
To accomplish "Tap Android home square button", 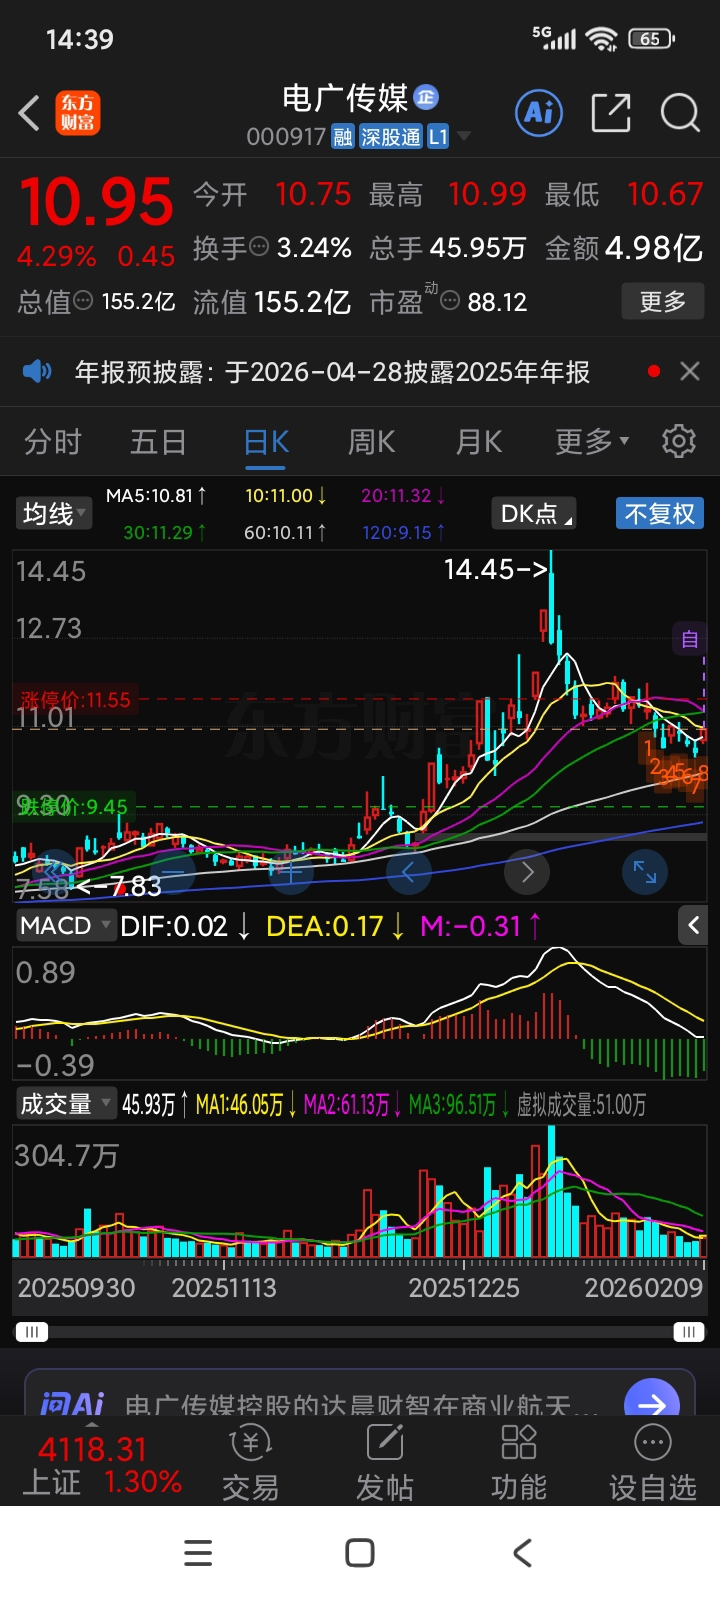I will pos(360,1553).
